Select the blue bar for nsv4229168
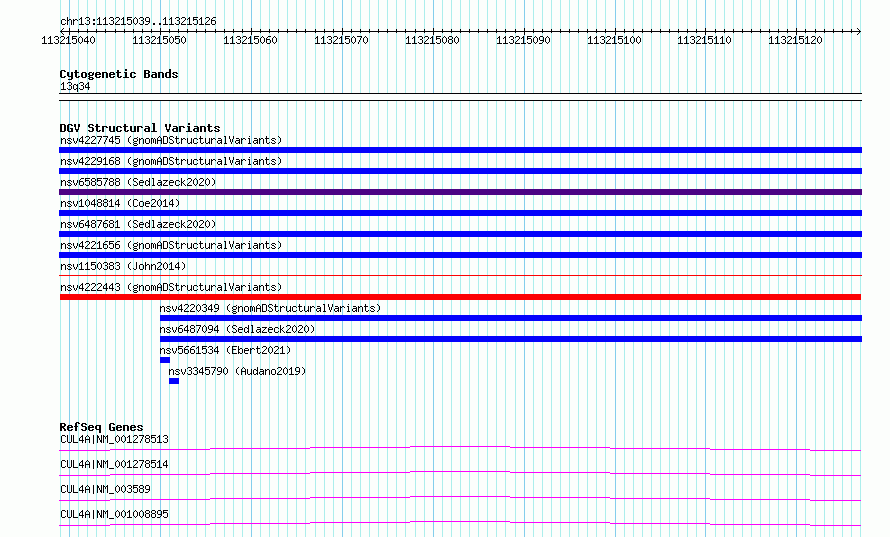Screen dimensions: 890x537 pyautogui.click(x=460, y=171)
